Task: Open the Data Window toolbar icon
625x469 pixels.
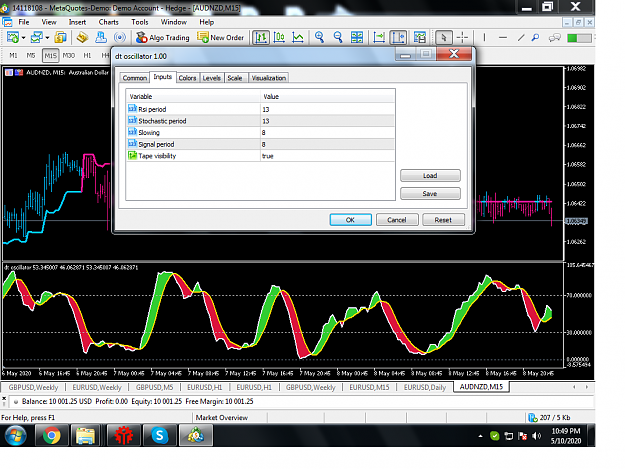Action: pyautogui.click(x=83, y=37)
